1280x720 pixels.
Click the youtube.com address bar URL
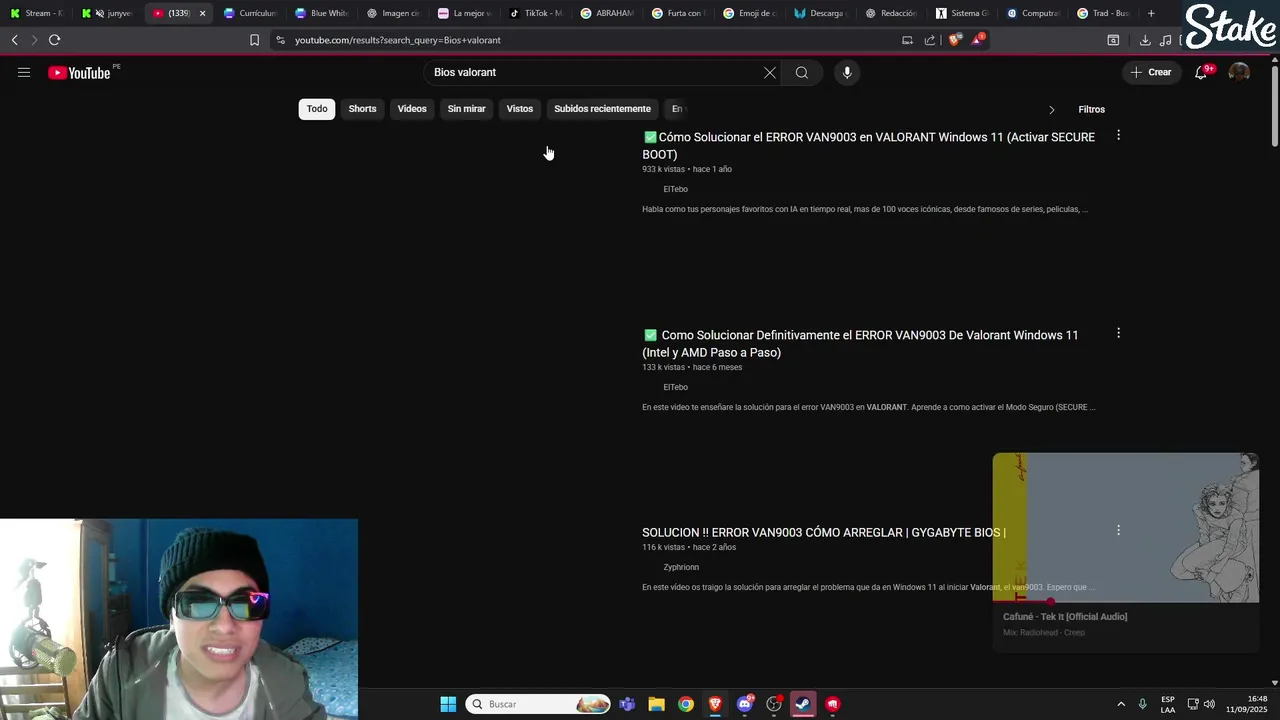tap(398, 40)
